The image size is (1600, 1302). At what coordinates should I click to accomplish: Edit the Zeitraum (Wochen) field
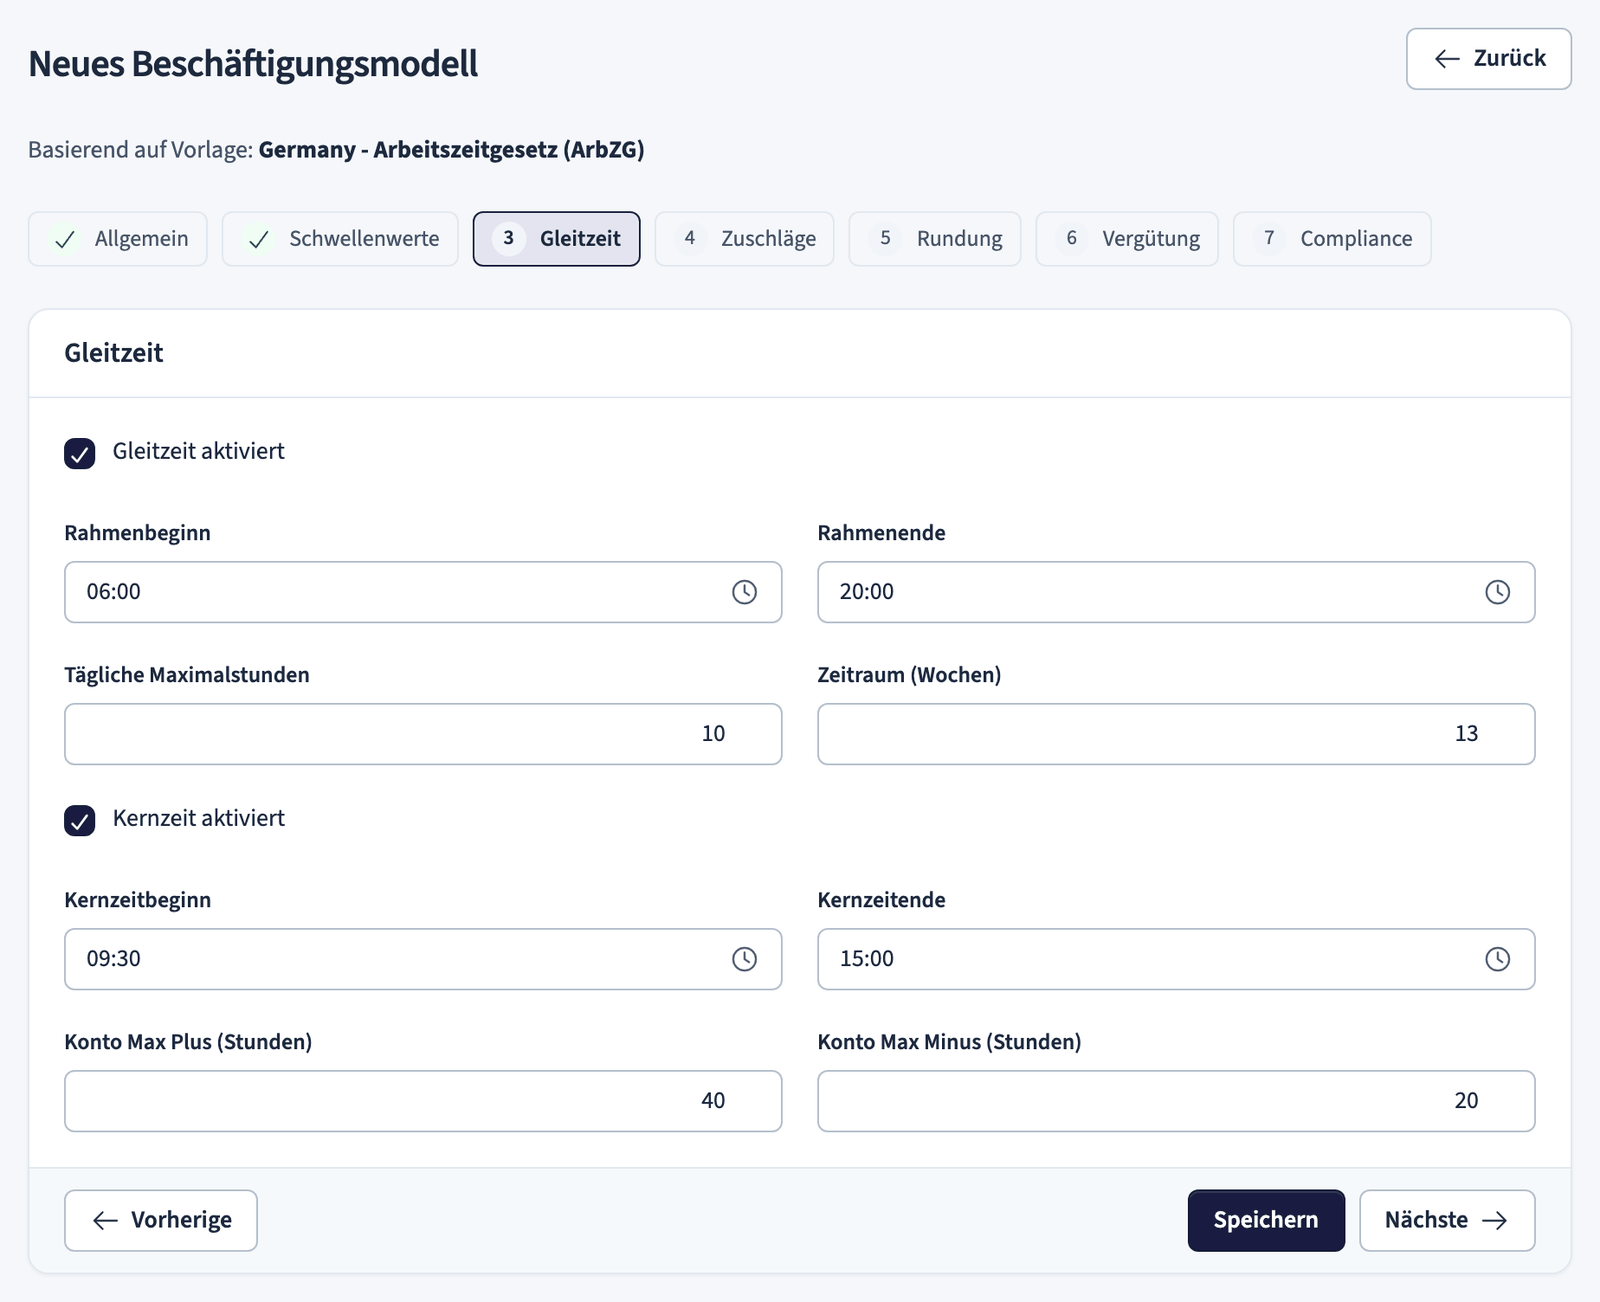pos(1176,734)
